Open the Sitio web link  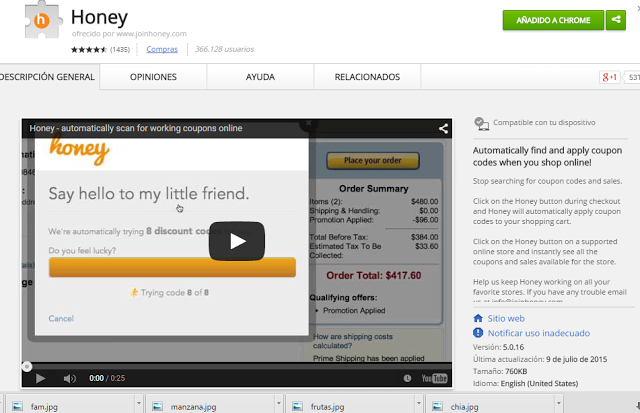tap(506, 318)
